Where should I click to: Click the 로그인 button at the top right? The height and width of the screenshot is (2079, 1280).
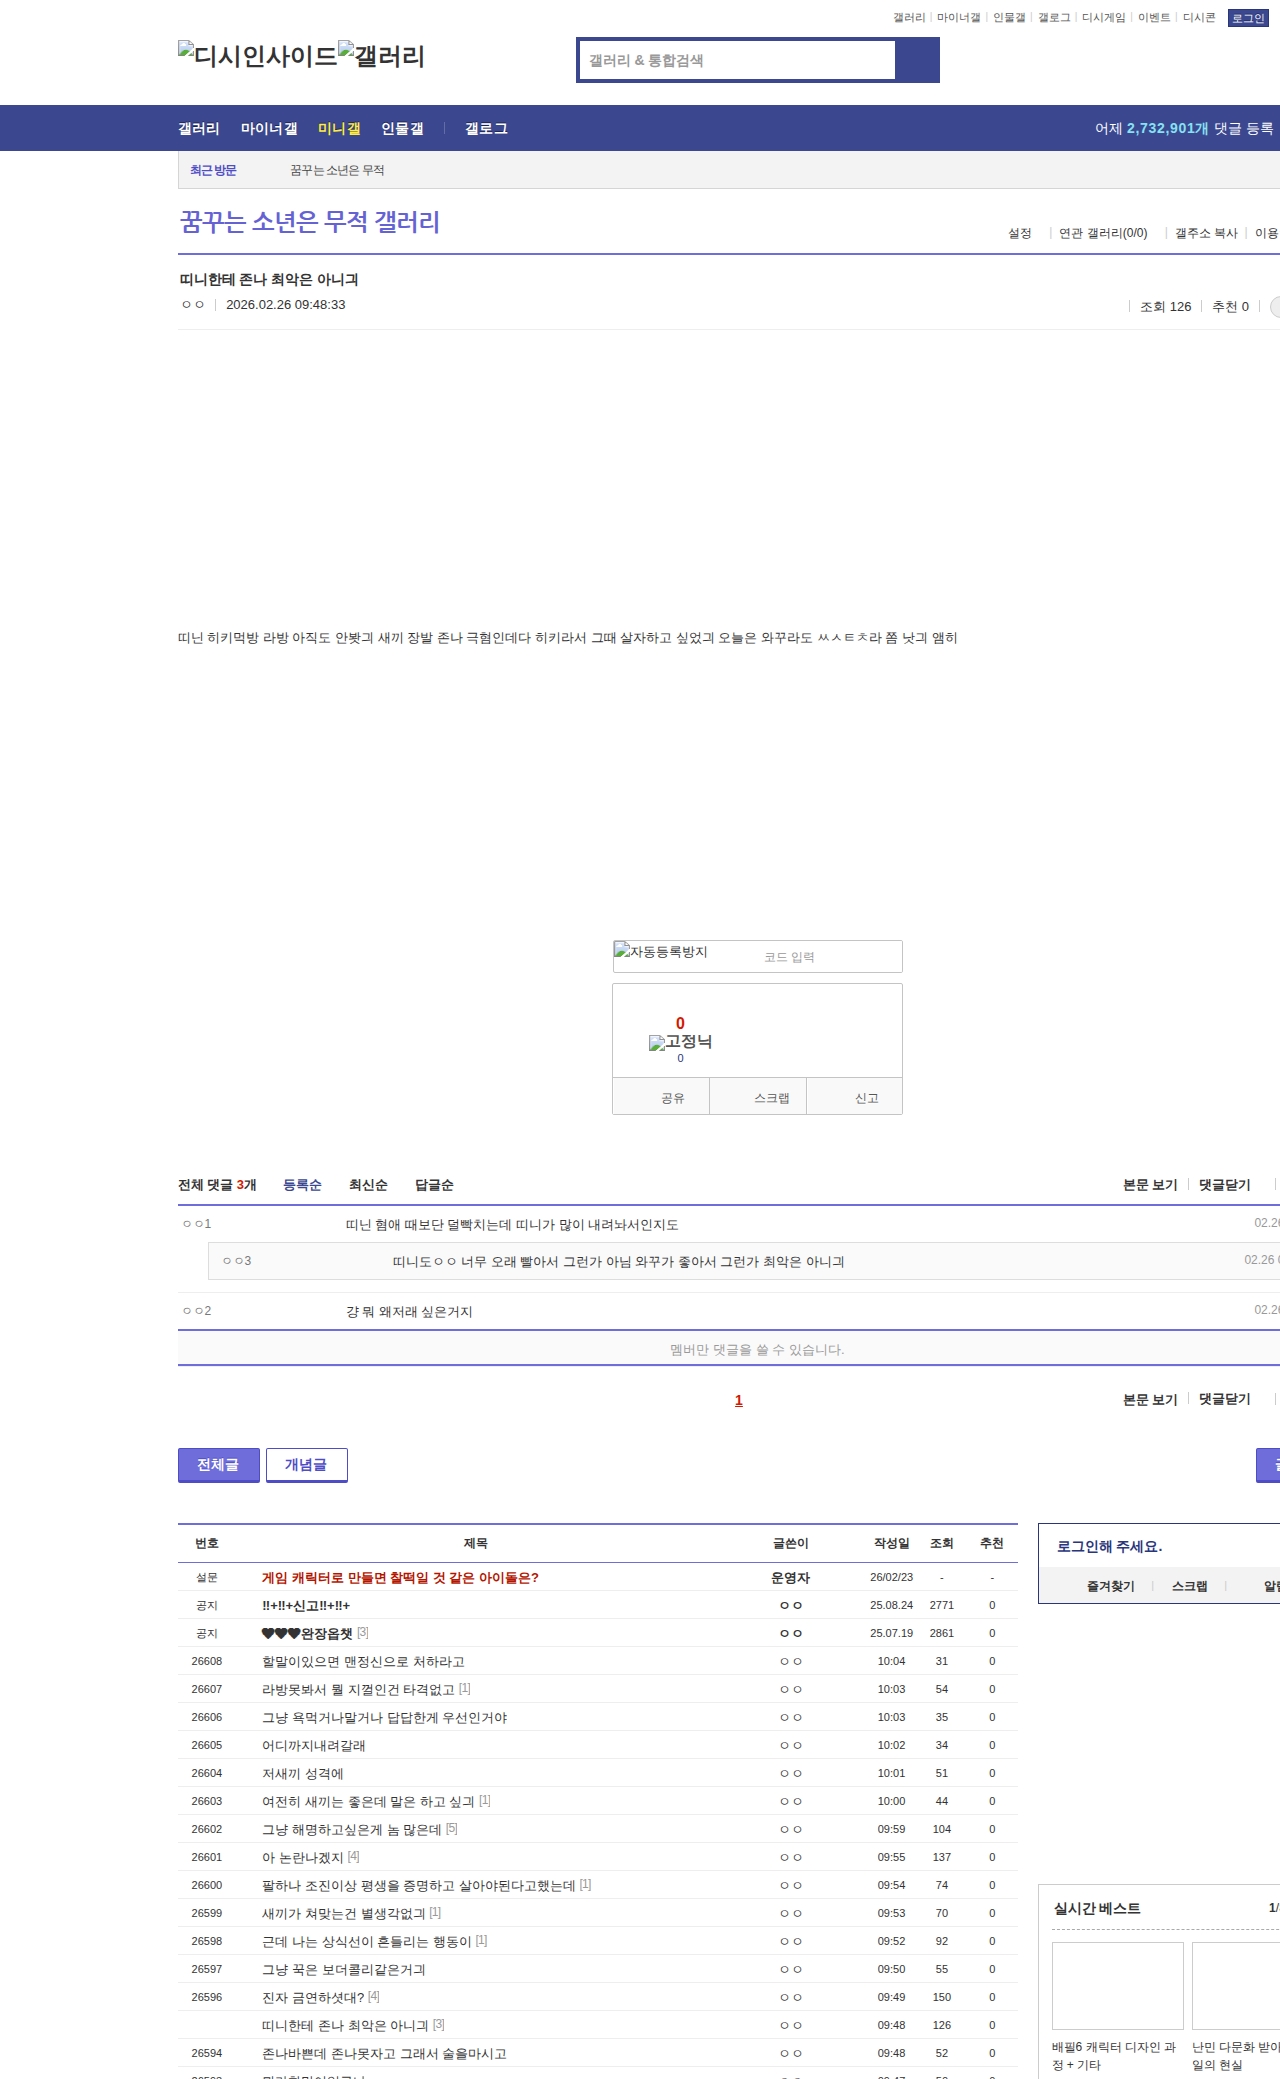click(x=1247, y=18)
